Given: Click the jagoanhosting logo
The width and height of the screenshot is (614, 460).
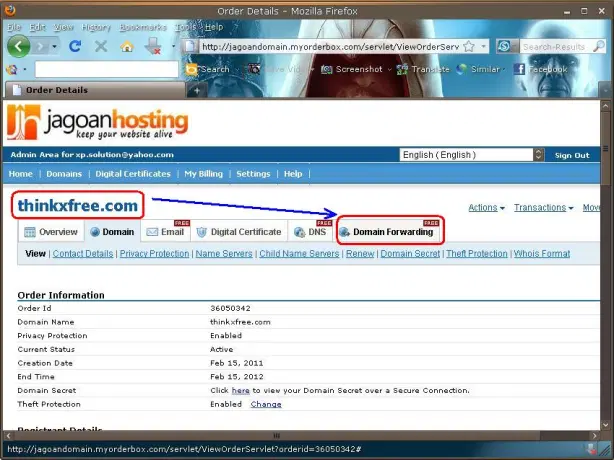Looking at the screenshot, I should point(98,122).
